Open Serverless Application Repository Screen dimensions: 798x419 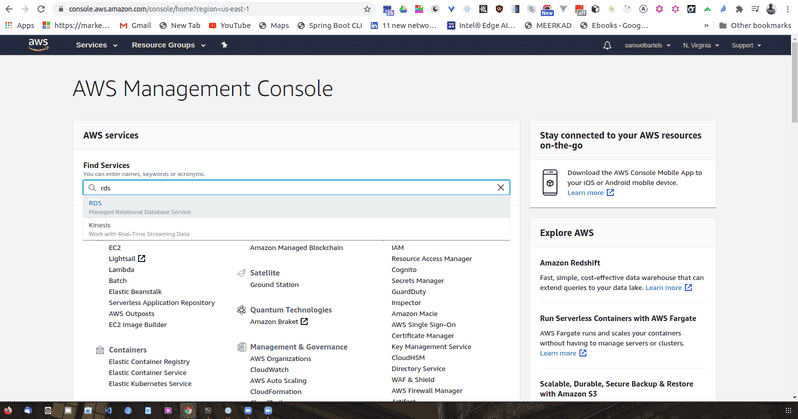point(161,302)
